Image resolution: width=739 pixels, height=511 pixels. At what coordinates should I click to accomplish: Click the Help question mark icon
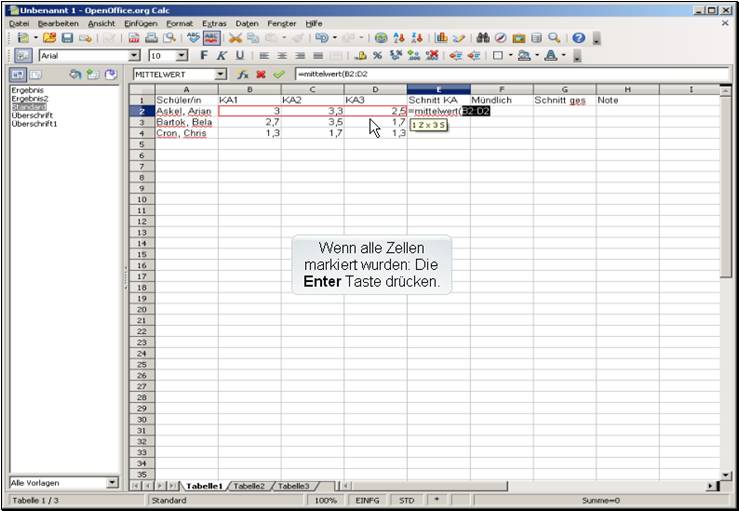pyautogui.click(x=578, y=38)
